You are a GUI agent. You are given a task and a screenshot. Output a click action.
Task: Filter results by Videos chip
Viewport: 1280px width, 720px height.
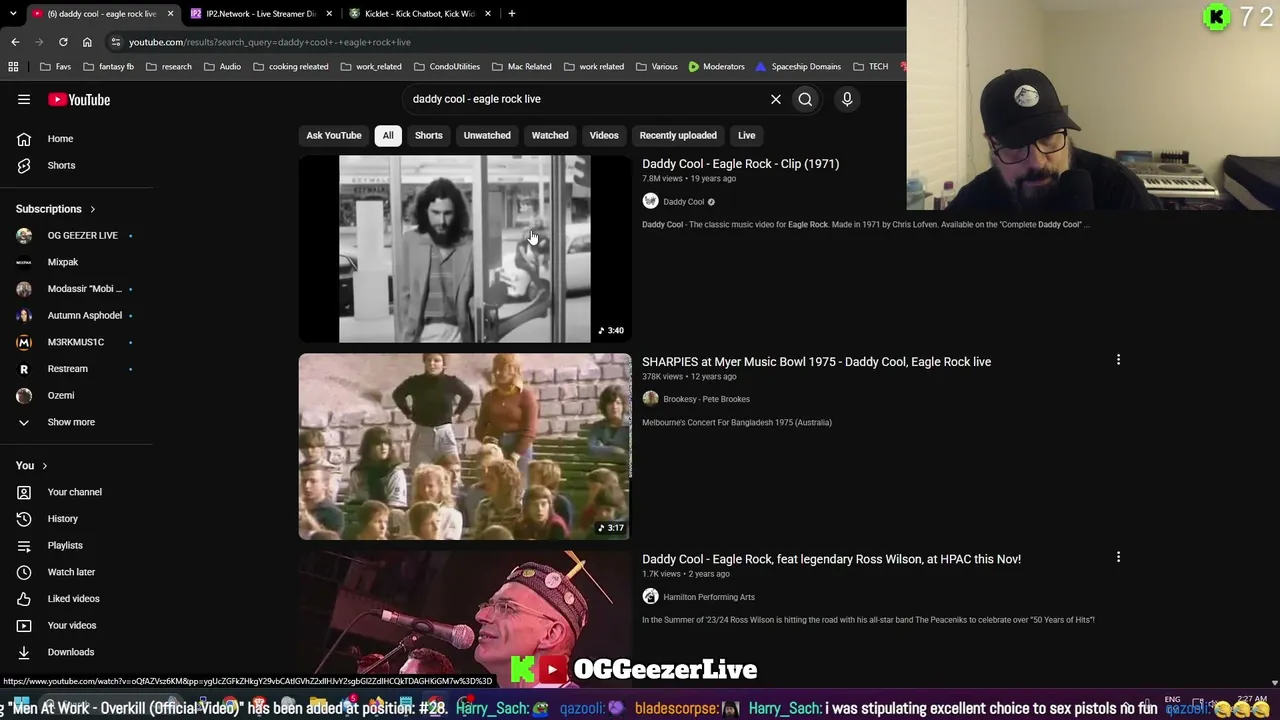604,135
